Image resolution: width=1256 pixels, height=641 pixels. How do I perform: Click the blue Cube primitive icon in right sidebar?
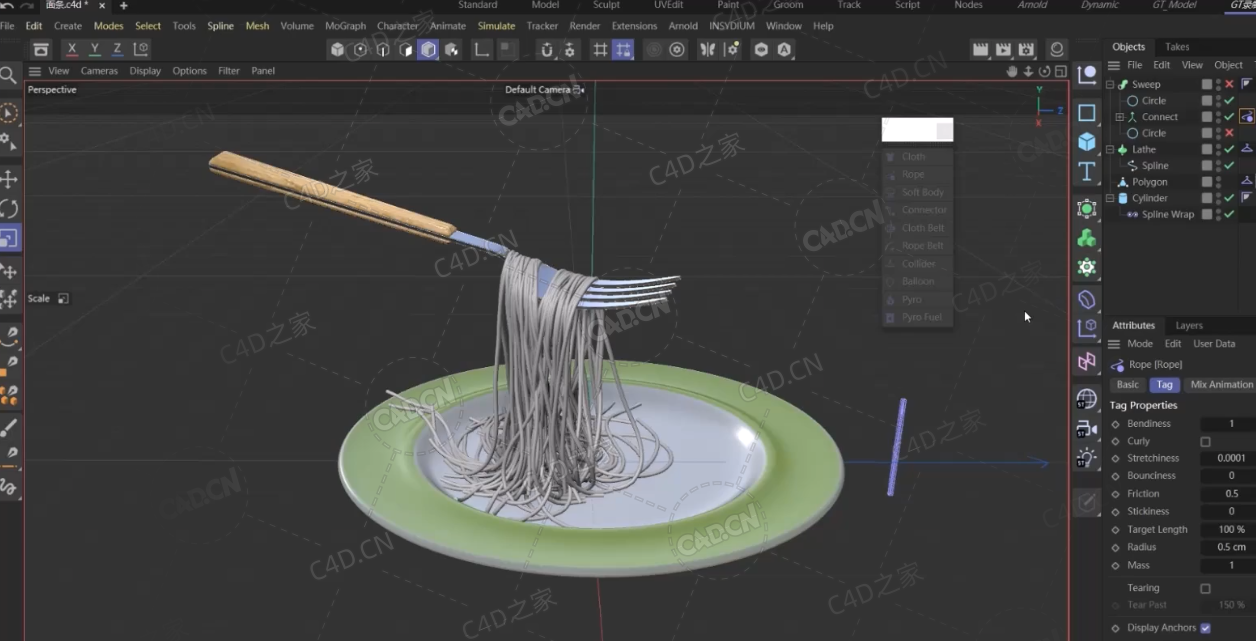pos(1086,138)
